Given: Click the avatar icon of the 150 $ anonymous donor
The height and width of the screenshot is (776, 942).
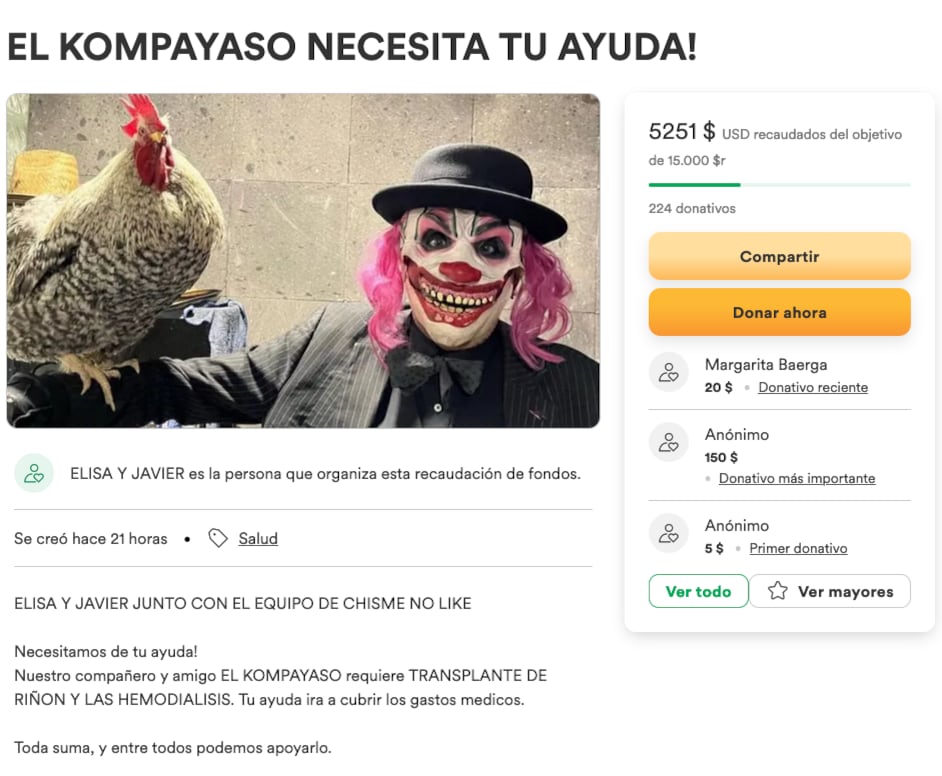Looking at the screenshot, I should point(669,442).
